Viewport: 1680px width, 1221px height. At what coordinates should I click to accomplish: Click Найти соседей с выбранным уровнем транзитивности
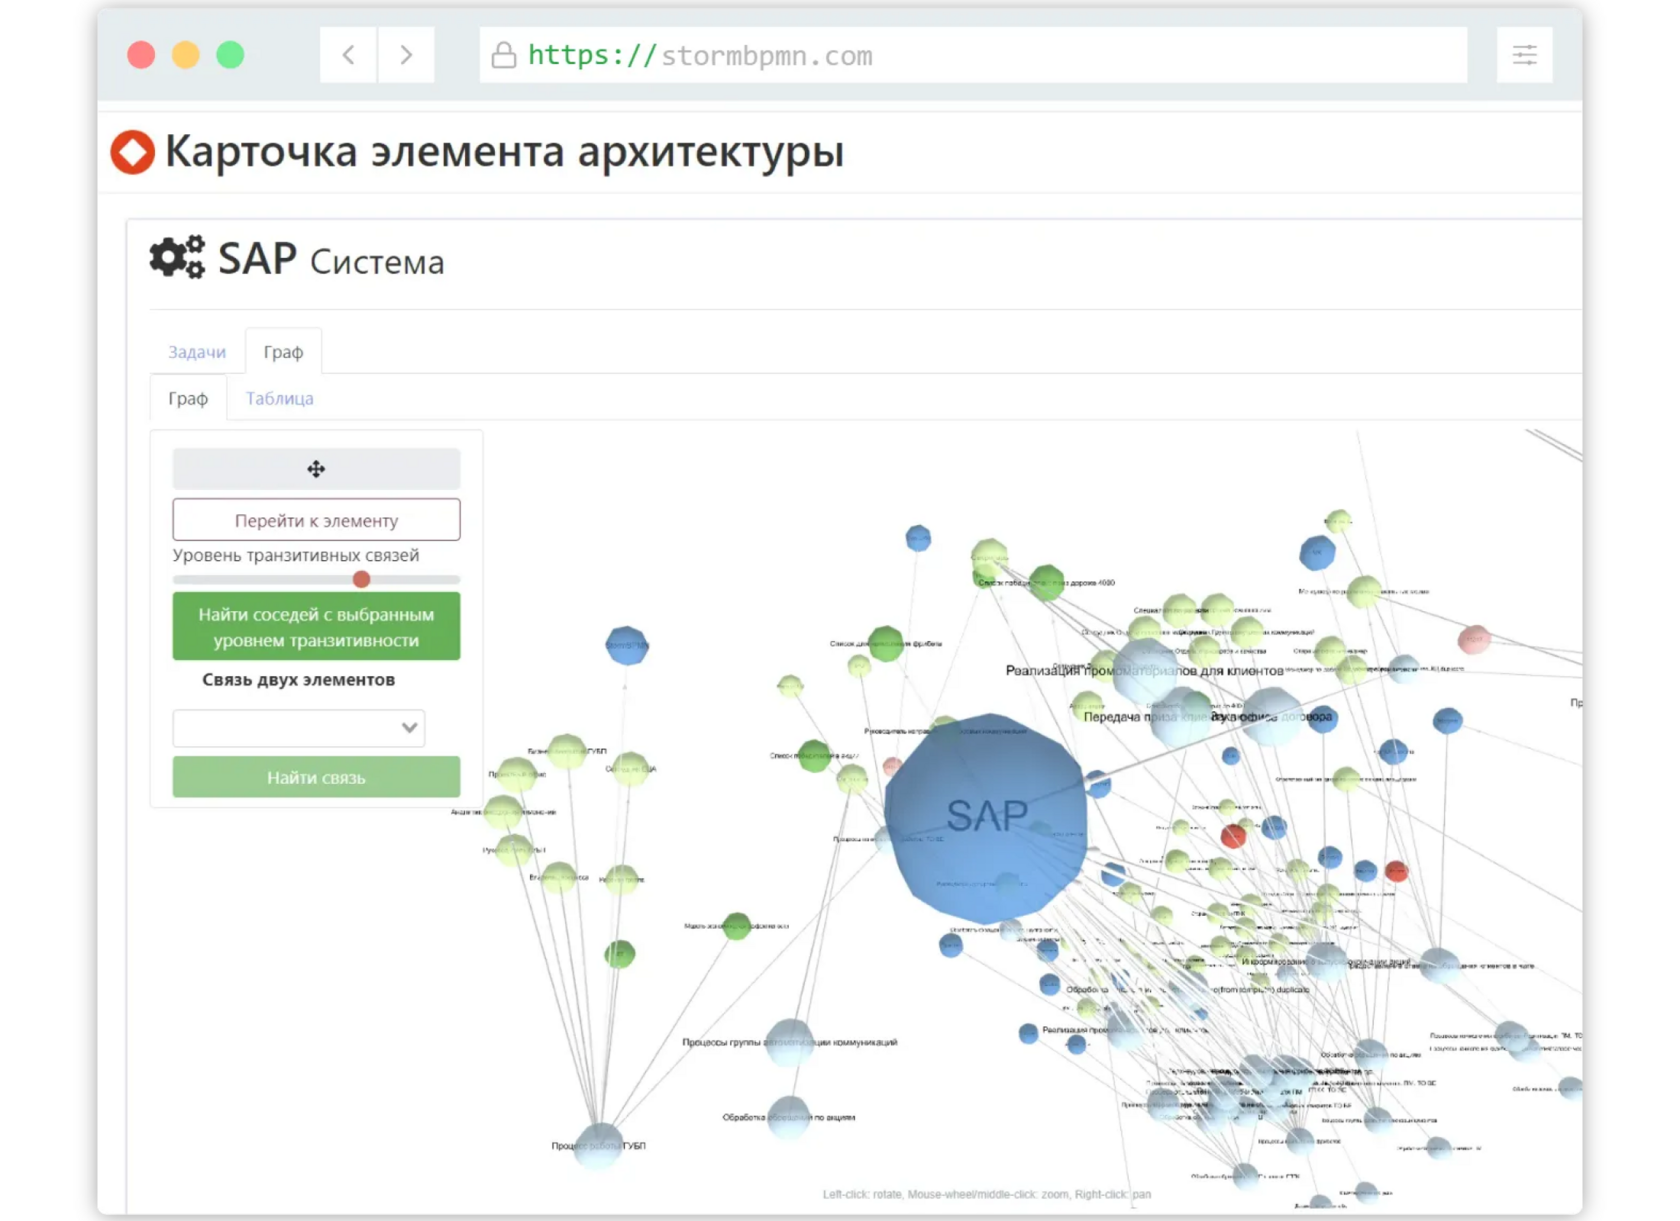coord(316,627)
